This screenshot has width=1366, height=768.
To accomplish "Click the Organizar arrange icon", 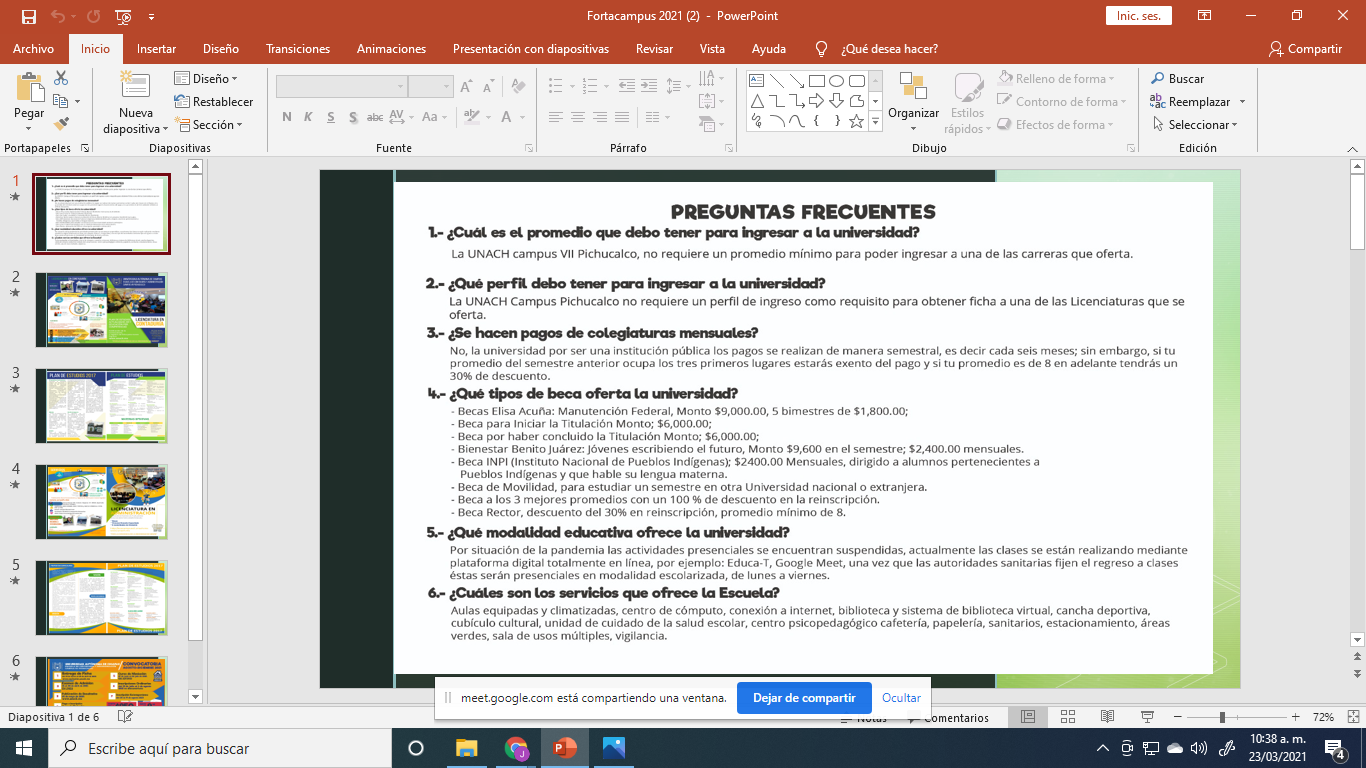I will tap(913, 87).
